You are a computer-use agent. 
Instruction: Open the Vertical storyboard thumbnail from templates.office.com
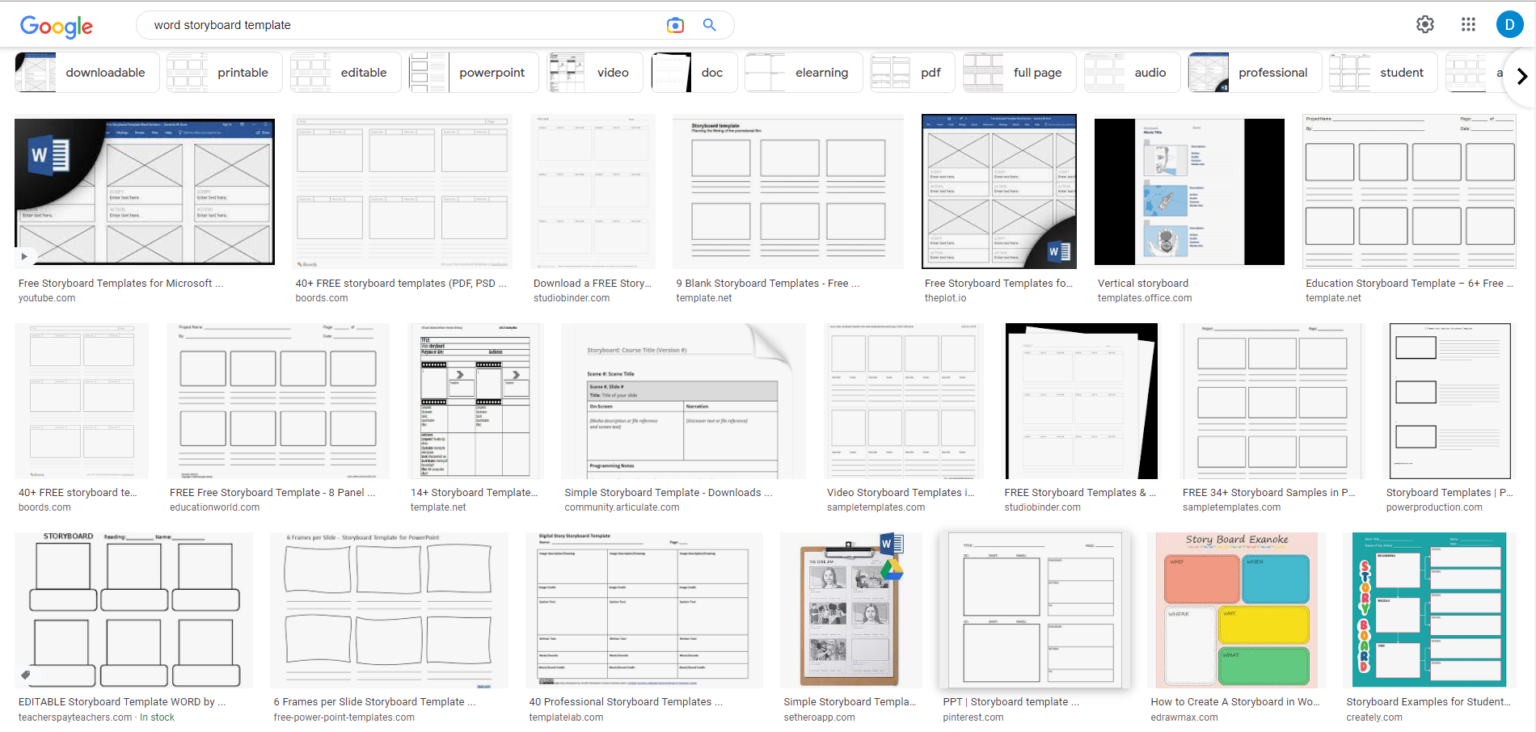pos(1188,190)
